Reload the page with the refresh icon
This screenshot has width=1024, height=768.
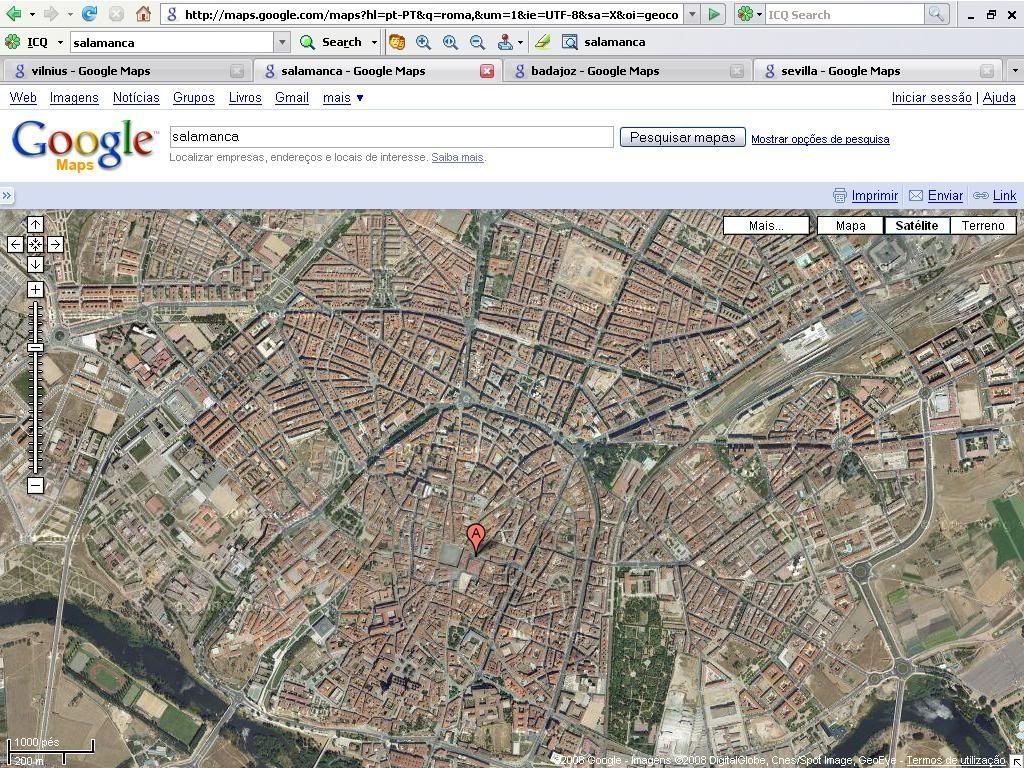[90, 14]
